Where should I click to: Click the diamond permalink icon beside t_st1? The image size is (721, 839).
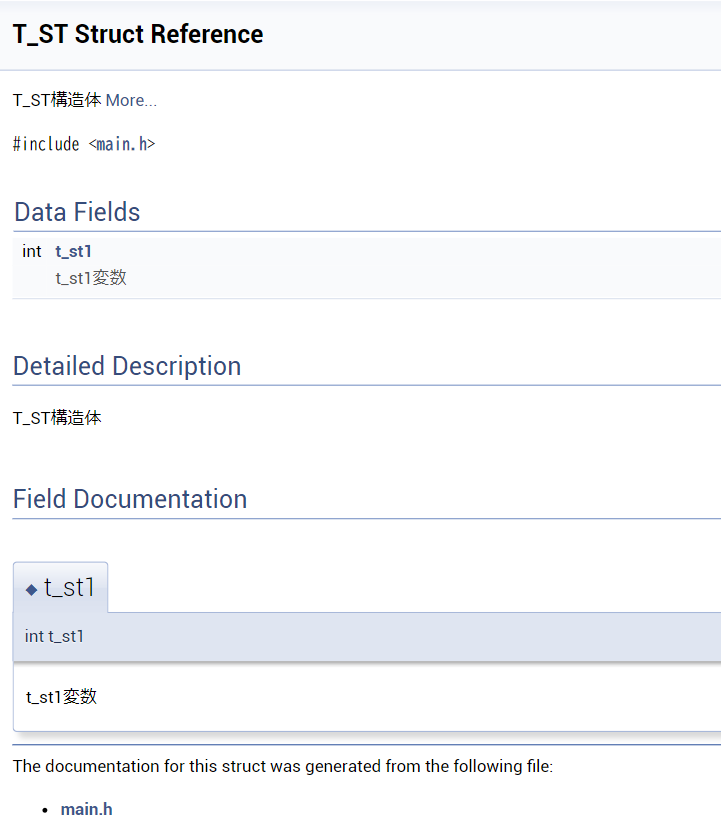(x=32, y=590)
